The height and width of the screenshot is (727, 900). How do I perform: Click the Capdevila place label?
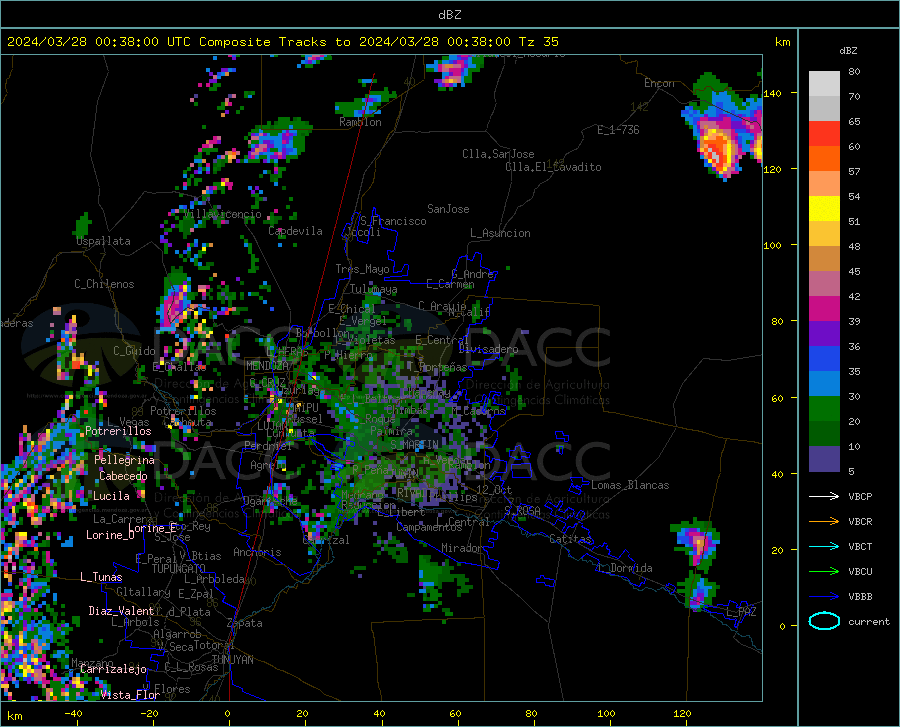tap(295, 231)
